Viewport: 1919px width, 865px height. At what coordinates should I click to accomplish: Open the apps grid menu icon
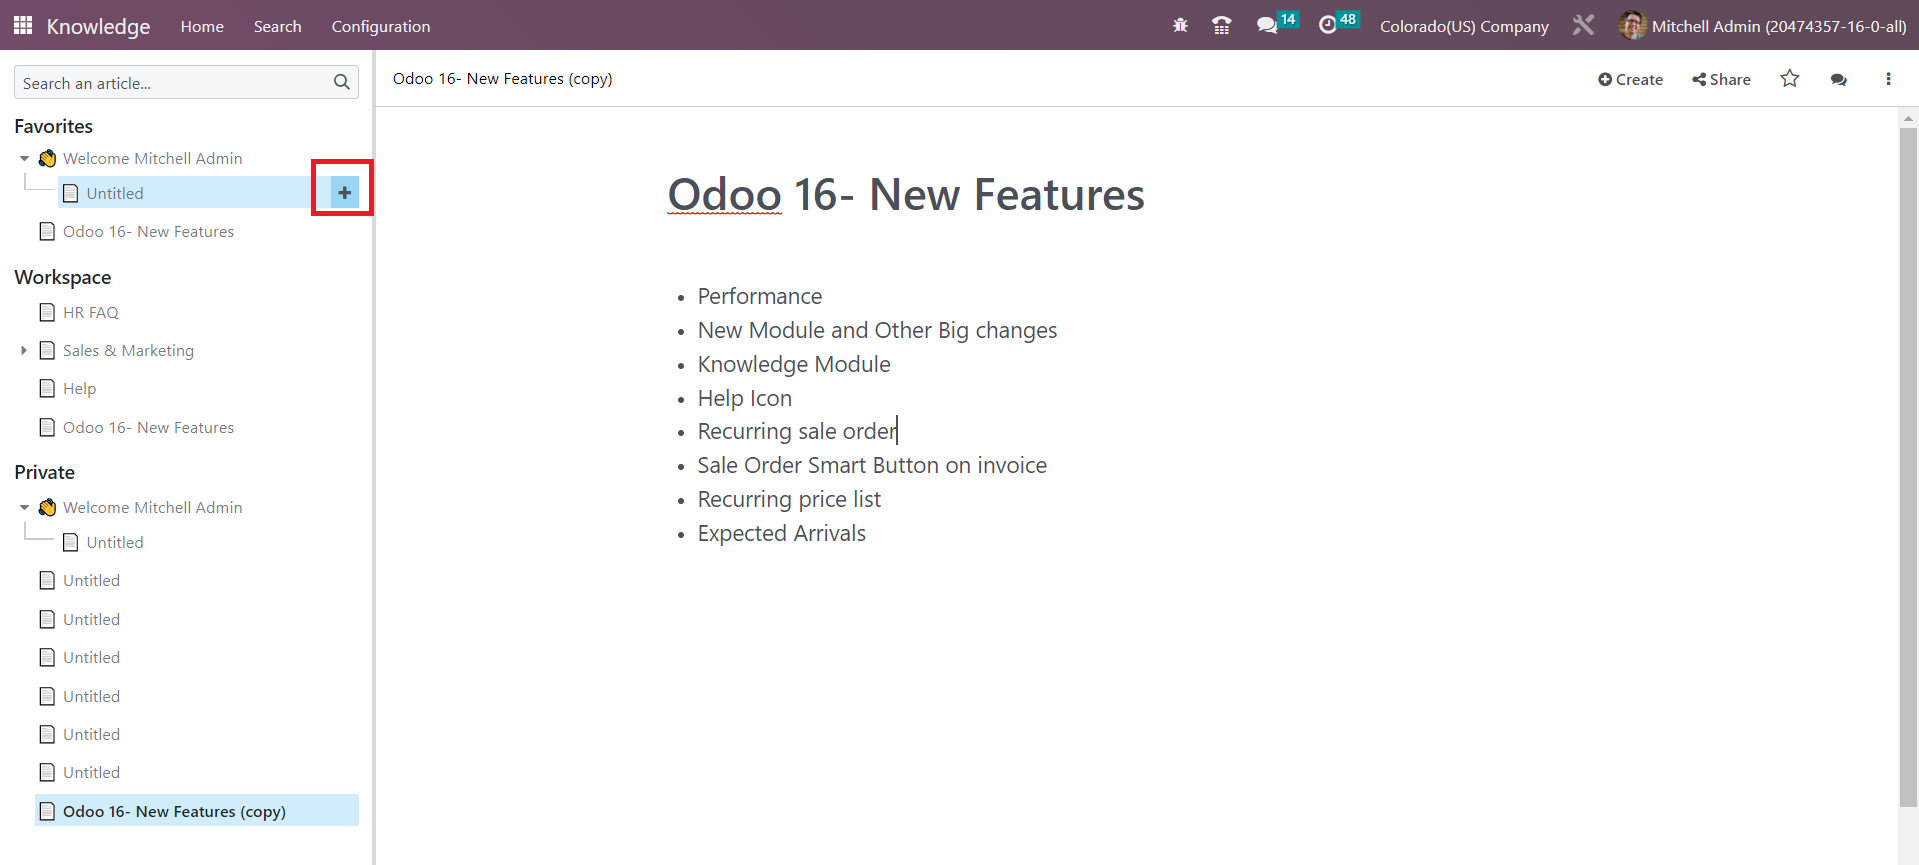[23, 25]
